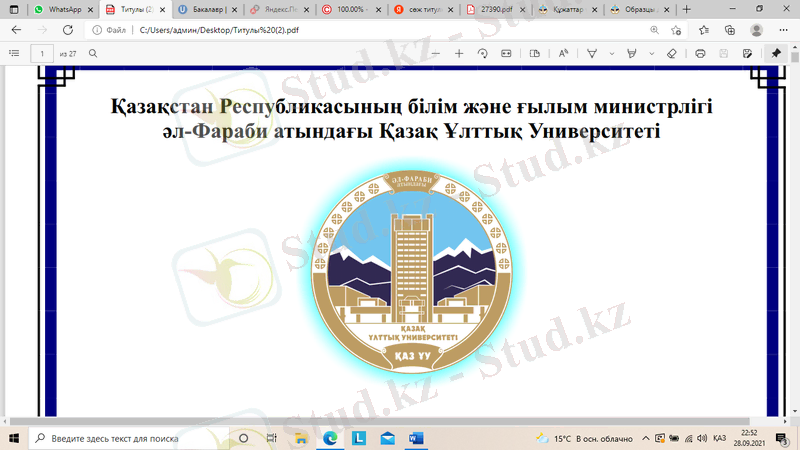The height and width of the screenshot is (450, 800).
Task: Click the PDF zoom out minus icon
Action: (436, 53)
